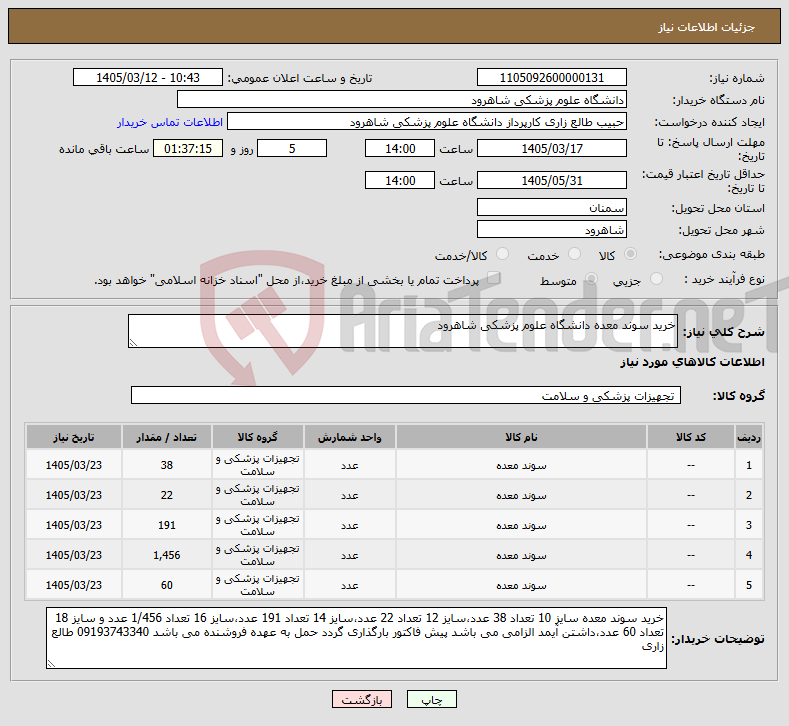Click the کد کالا column header

690,437
